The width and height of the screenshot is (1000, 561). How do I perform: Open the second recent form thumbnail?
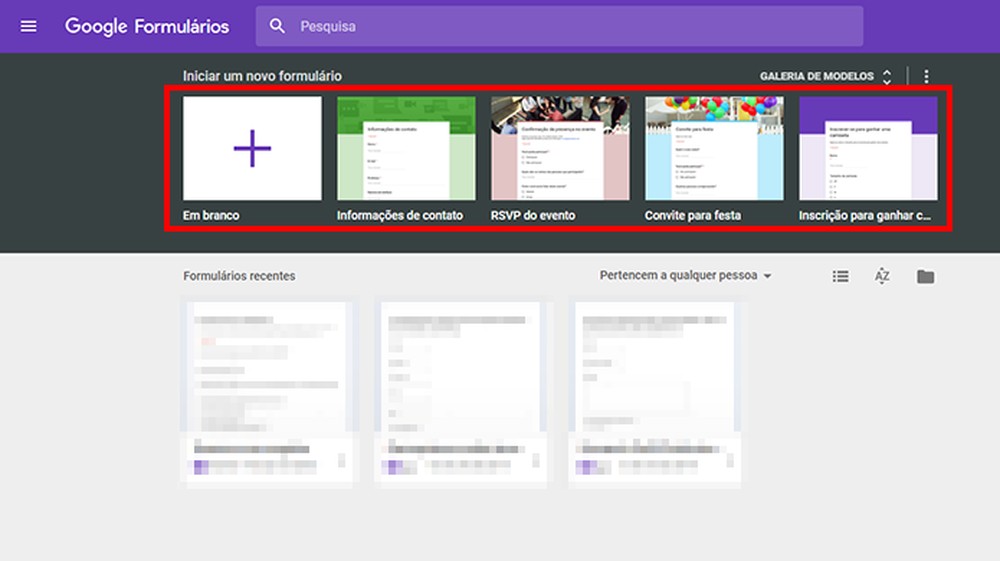460,390
